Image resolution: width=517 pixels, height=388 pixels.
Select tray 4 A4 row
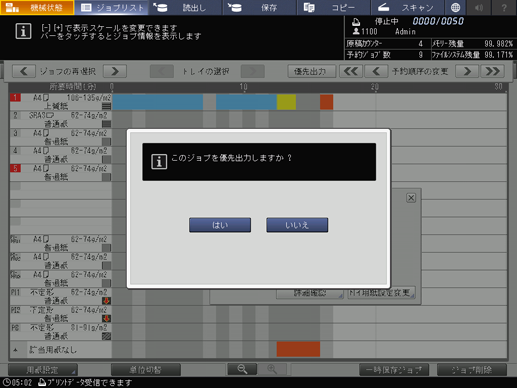pos(61,155)
